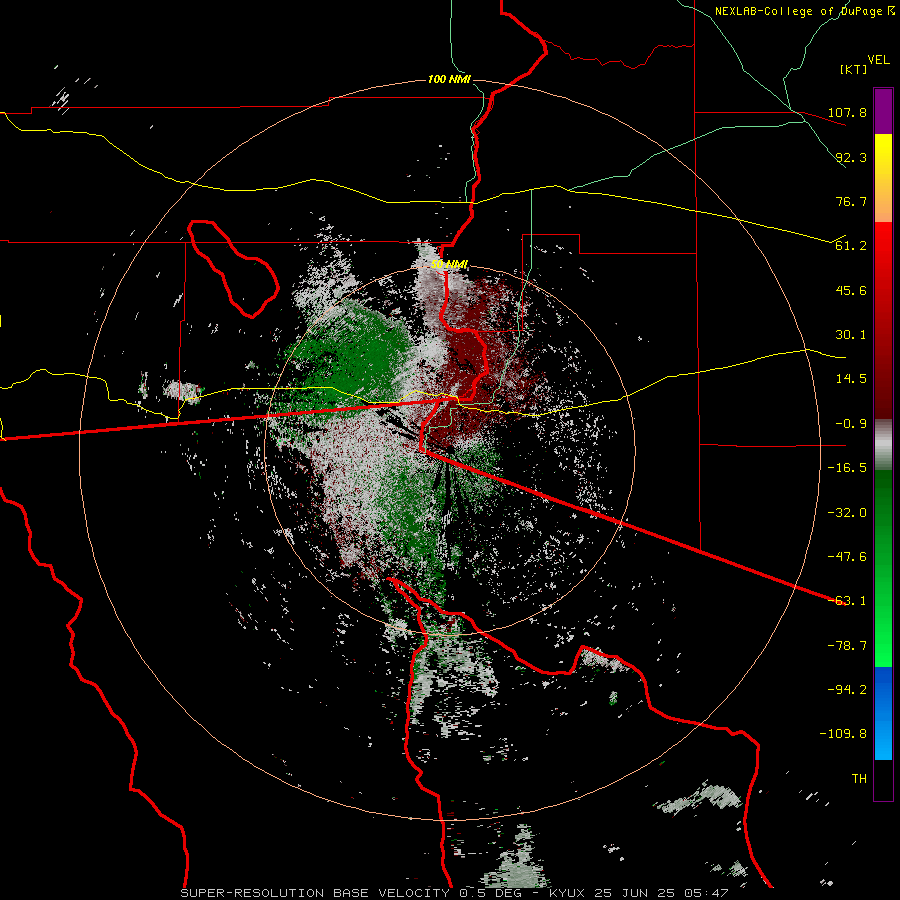Select the -63.1 knot scale value
The width and height of the screenshot is (900, 900).
848,601
